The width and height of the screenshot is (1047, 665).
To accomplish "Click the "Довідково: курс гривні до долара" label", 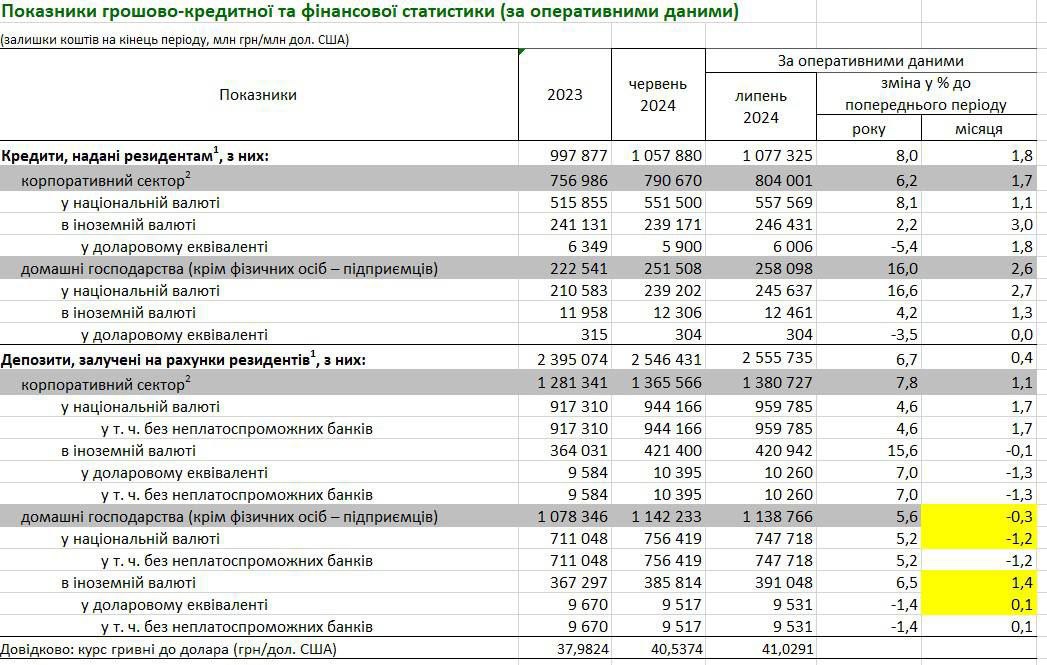I will click(169, 649).
